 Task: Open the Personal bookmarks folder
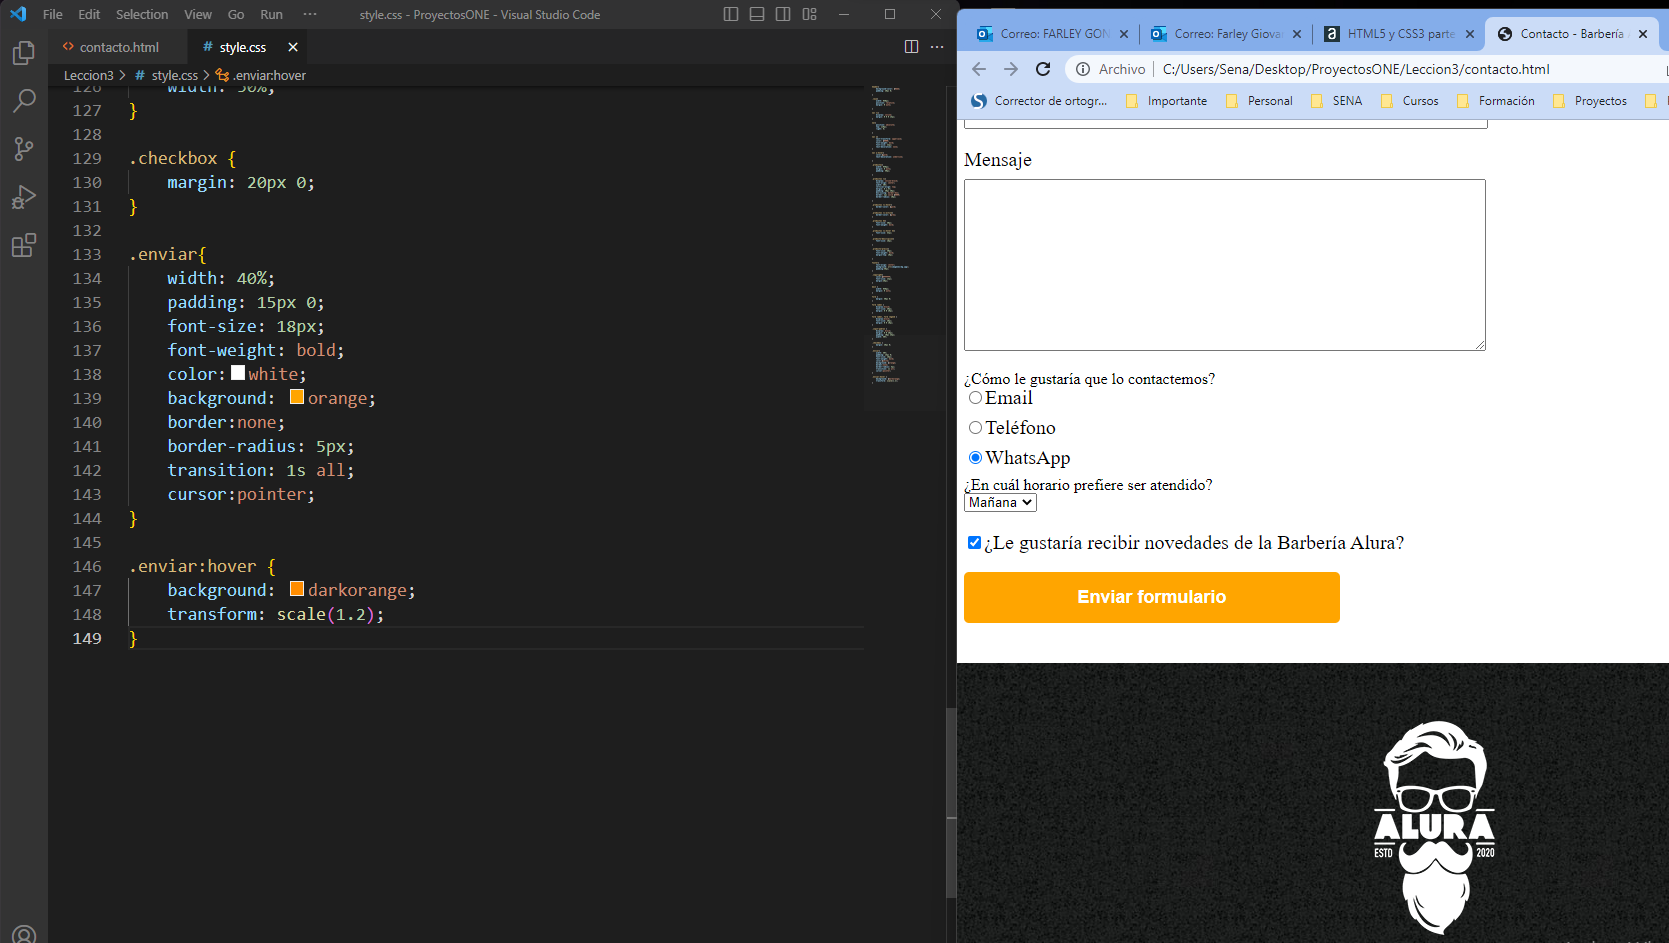tap(1259, 101)
